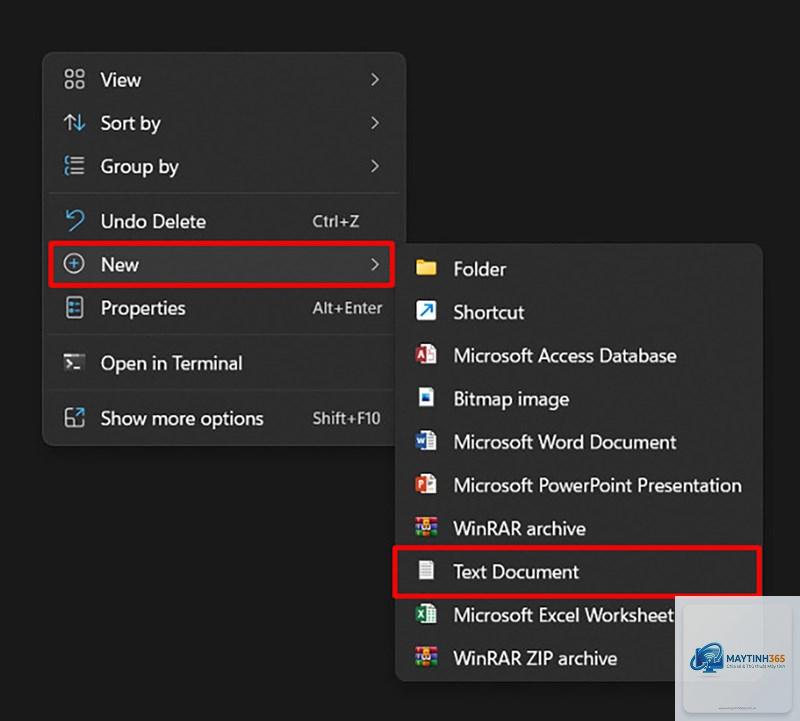Click the Ctrl+Z shortcut label
The image size is (800, 721).
click(336, 221)
